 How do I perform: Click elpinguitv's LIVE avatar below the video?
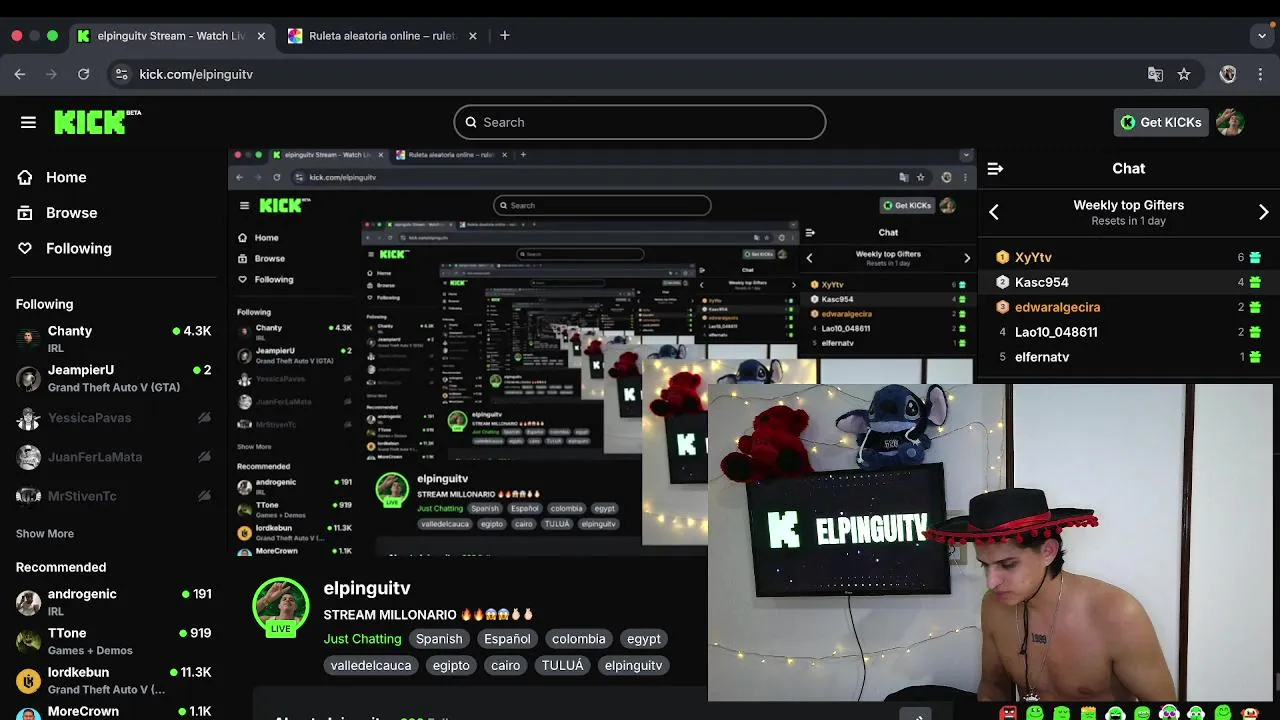tap(280, 607)
